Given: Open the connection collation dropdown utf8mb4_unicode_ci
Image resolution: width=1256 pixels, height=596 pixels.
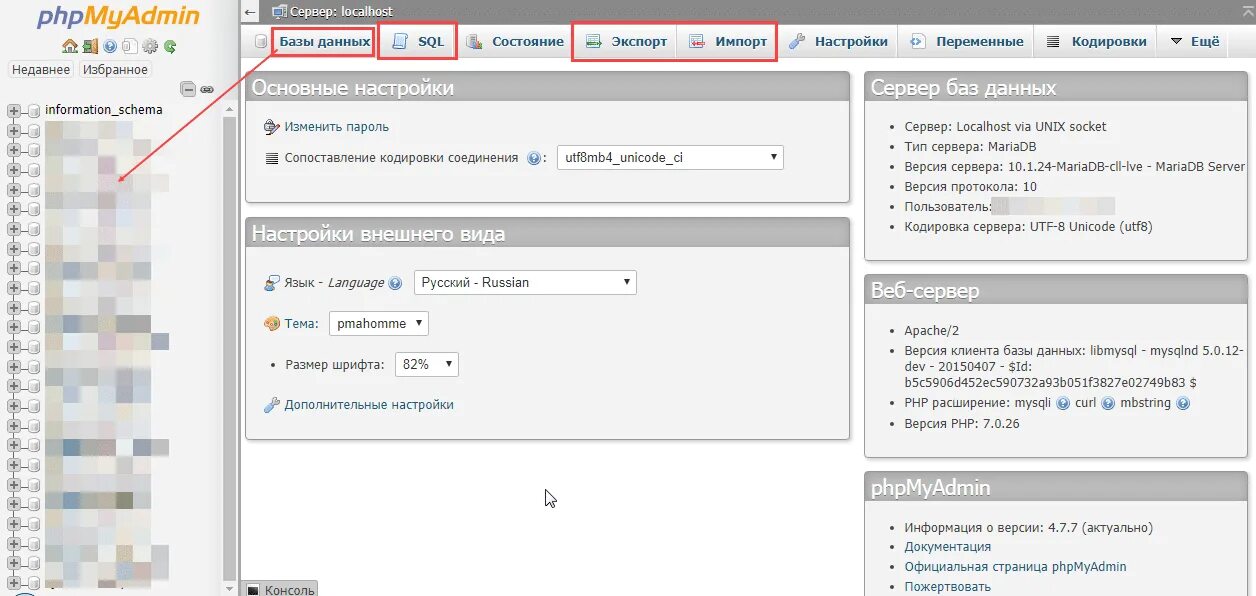Looking at the screenshot, I should 670,158.
